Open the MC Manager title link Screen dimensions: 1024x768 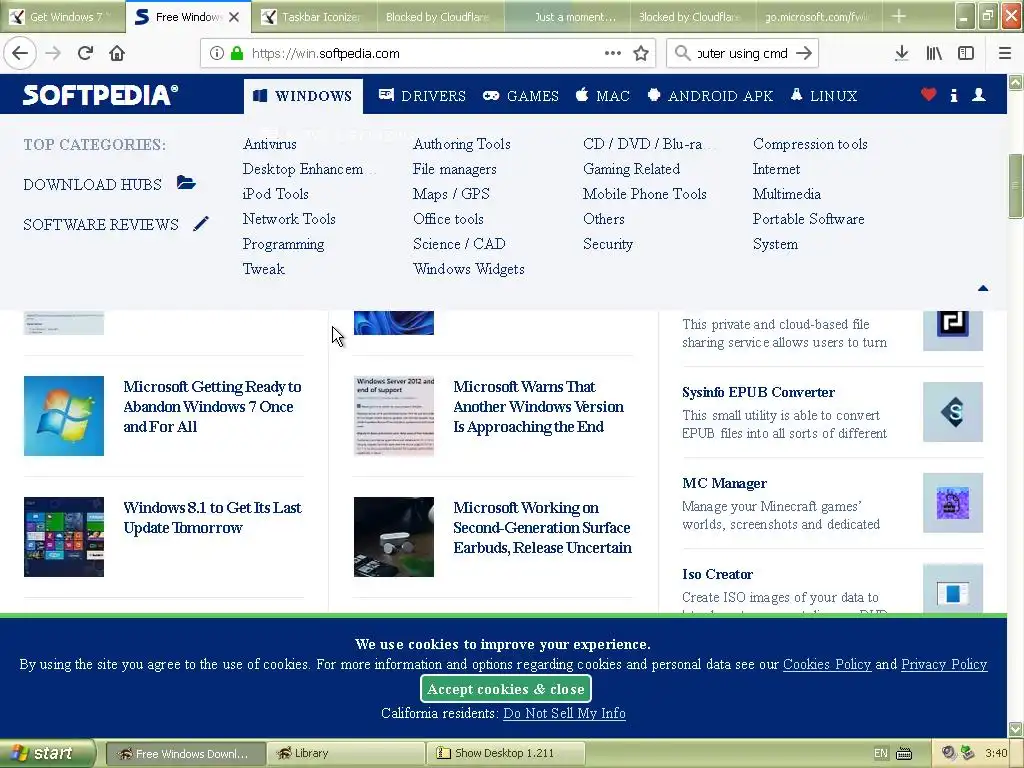pyautogui.click(x=724, y=483)
